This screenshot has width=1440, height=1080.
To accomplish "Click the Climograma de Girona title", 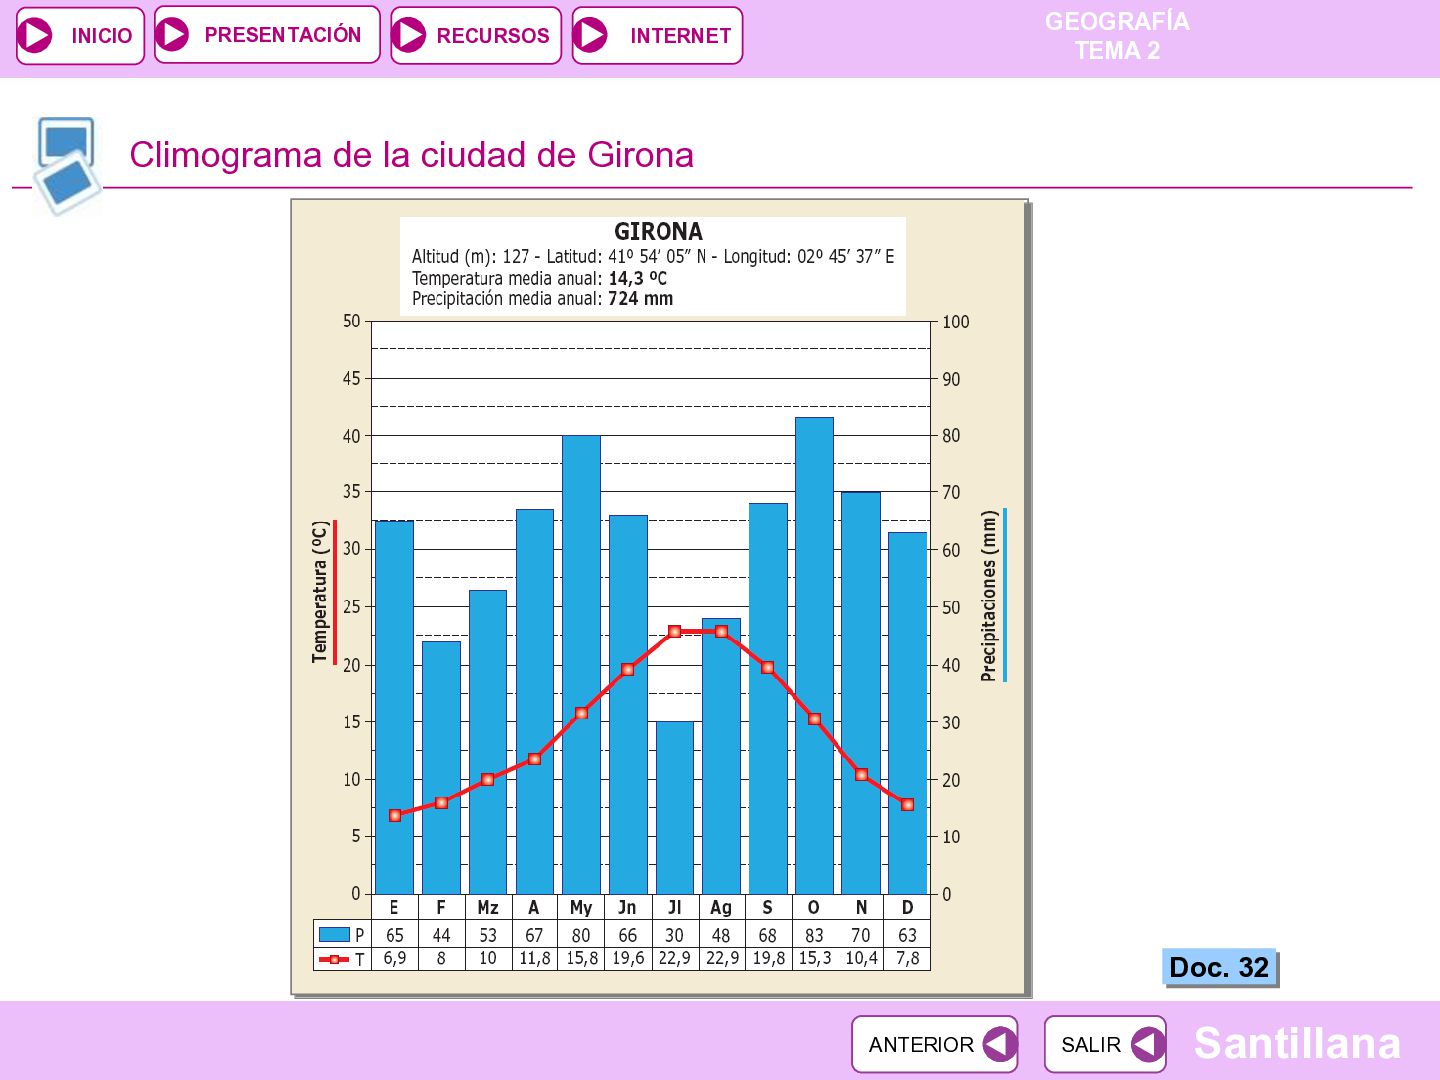I will pyautogui.click(x=411, y=155).
